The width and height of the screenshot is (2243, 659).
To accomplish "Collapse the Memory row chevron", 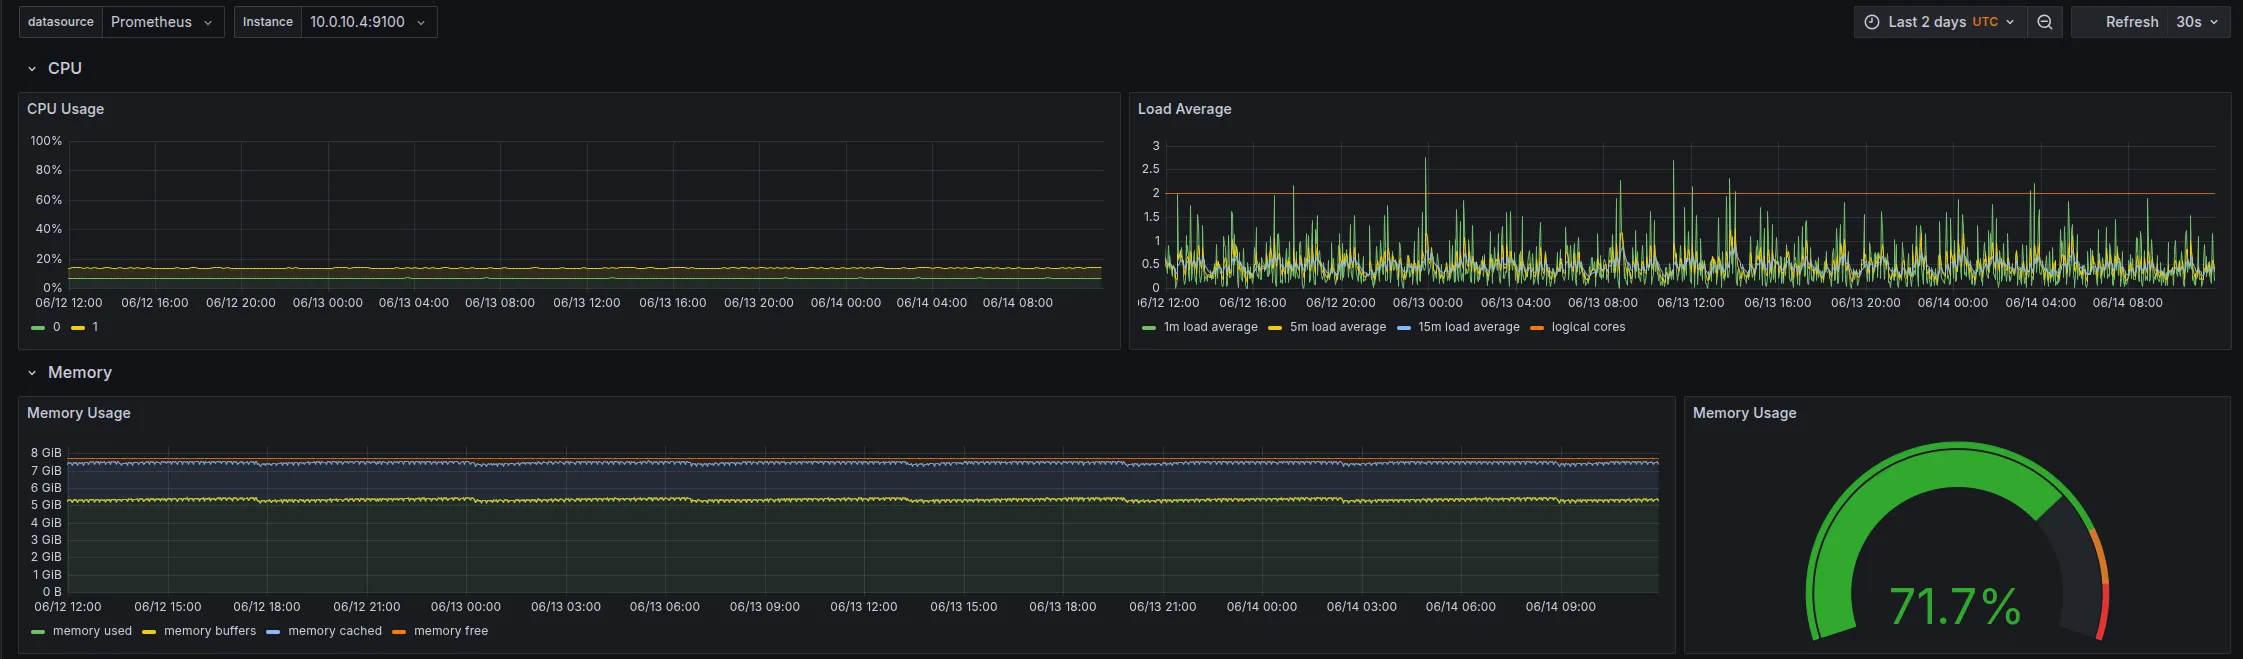I will click(32, 373).
